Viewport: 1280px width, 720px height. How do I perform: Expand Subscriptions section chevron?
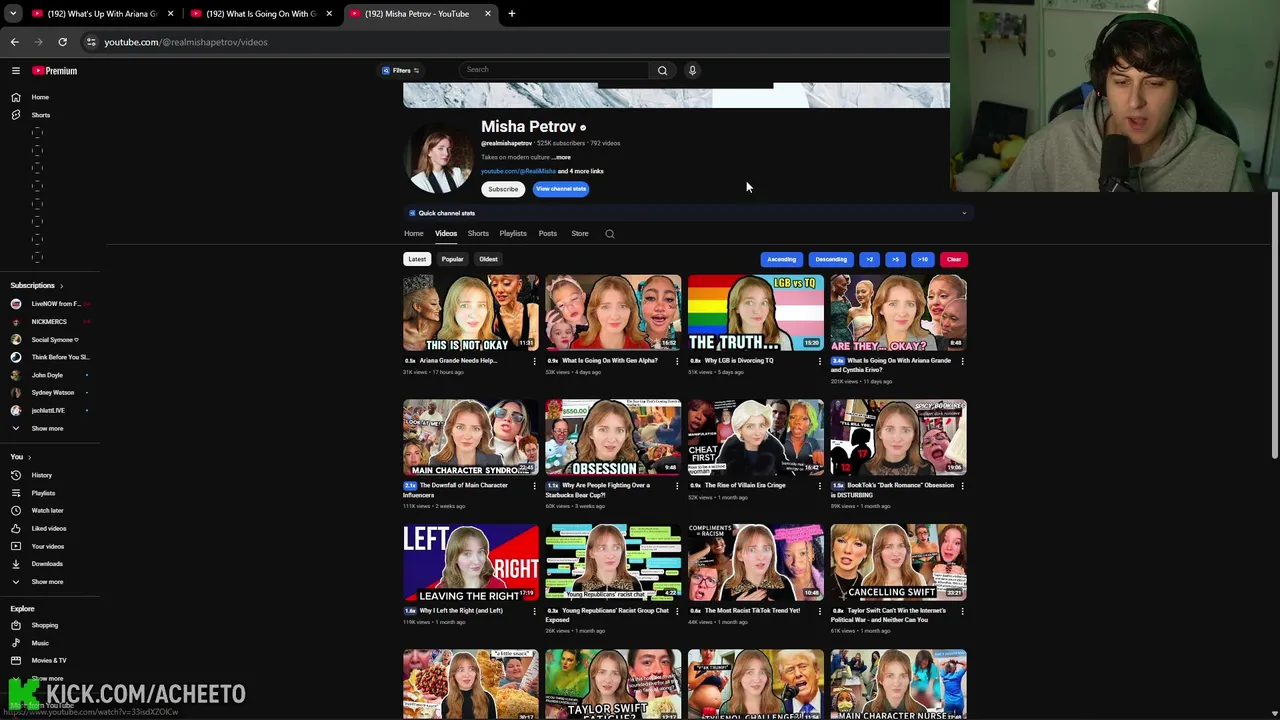pyautogui.click(x=61, y=286)
